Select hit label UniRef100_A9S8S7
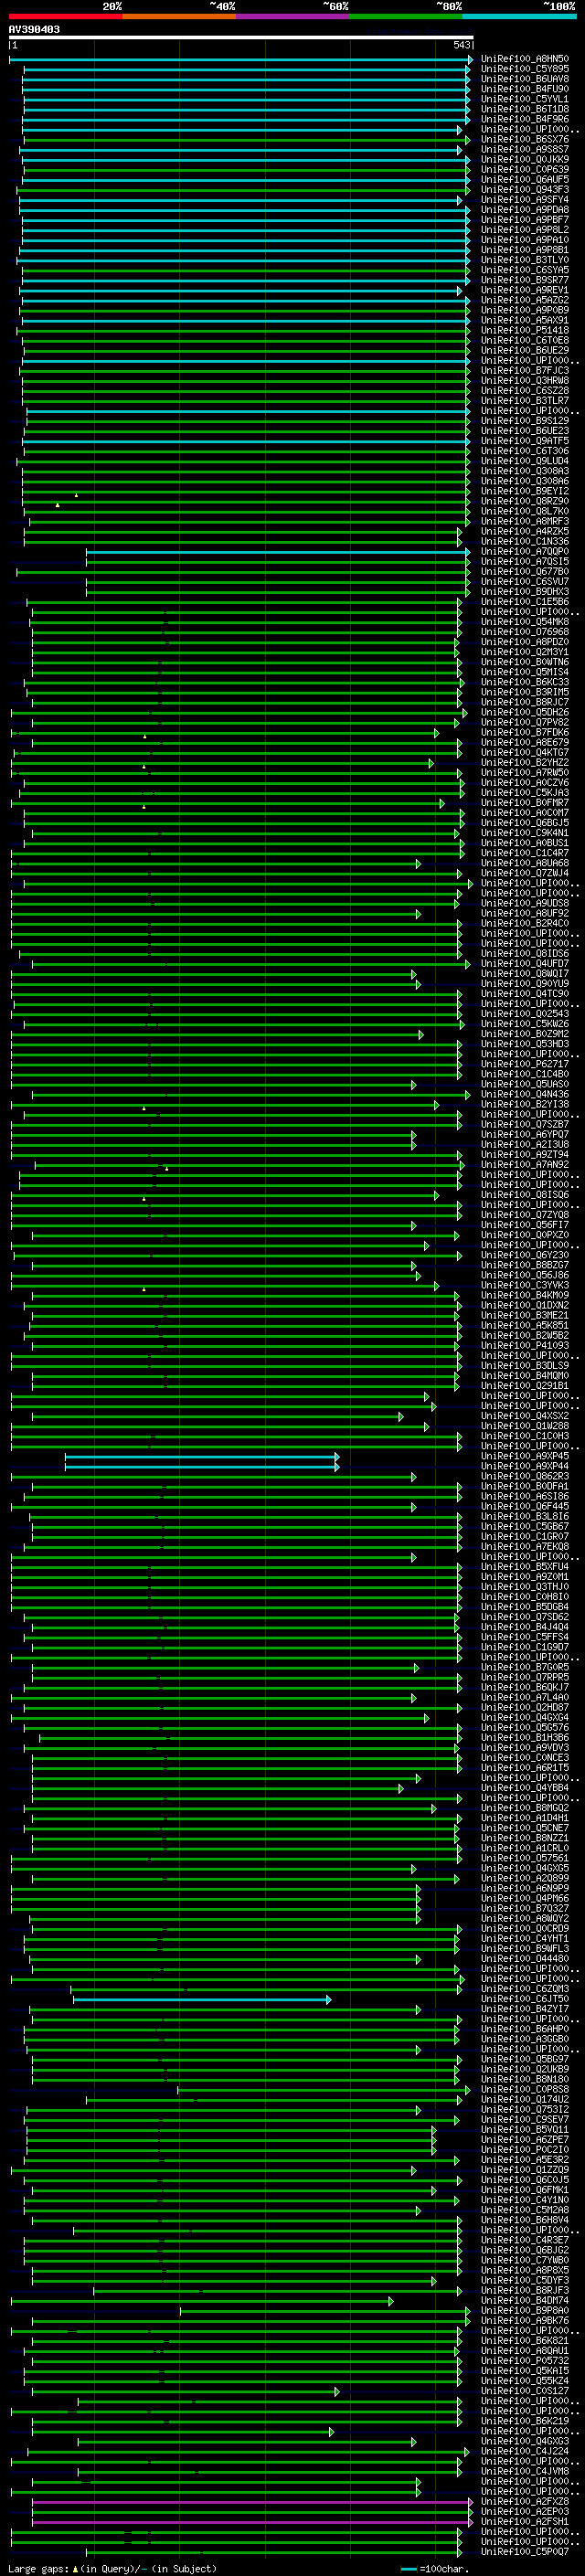This screenshot has height=2576, width=585. pos(525,150)
